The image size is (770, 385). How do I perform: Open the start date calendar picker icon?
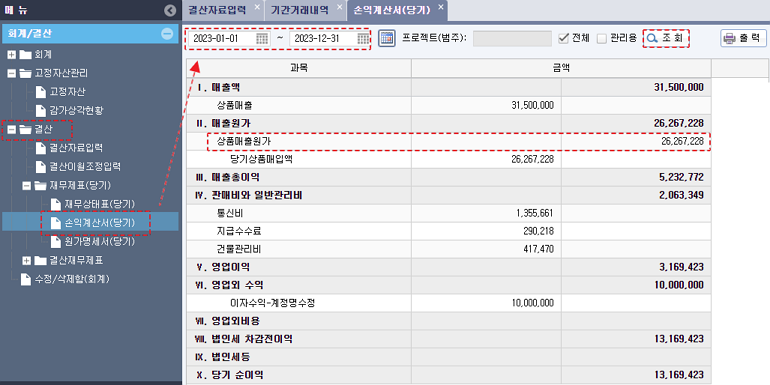pos(262,39)
